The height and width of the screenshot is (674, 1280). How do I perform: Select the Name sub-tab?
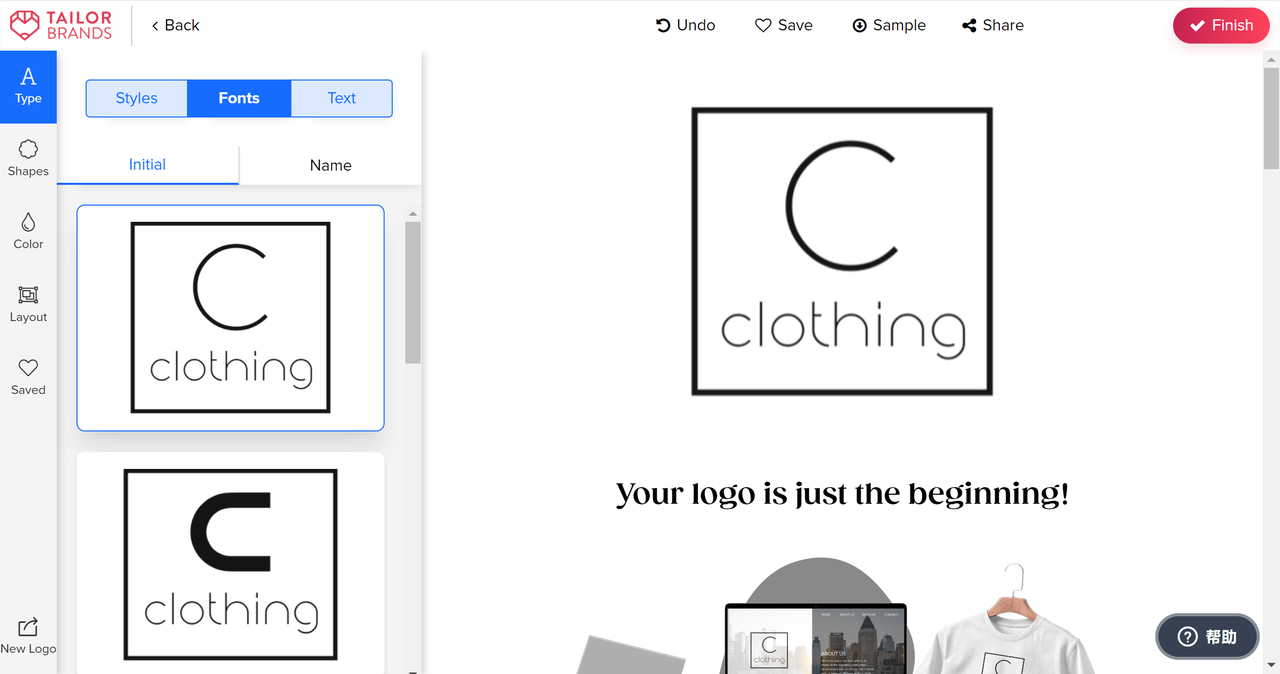330,166
